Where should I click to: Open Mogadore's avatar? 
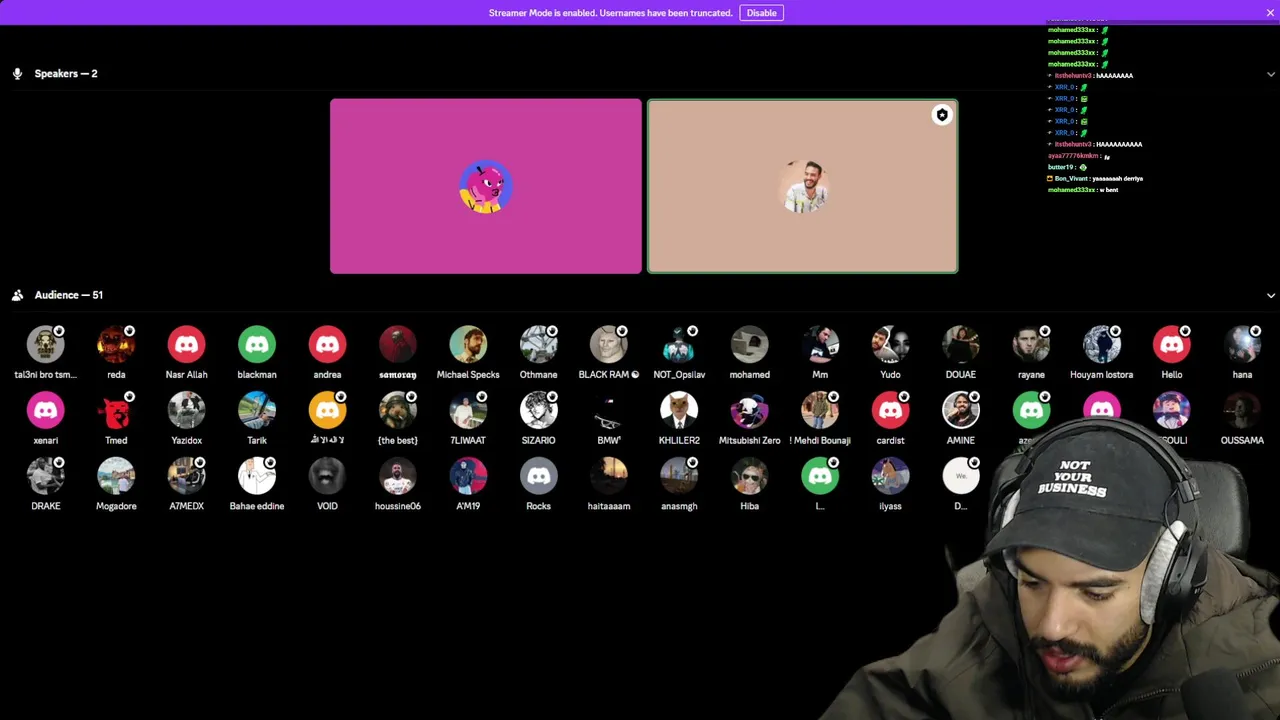pos(116,477)
